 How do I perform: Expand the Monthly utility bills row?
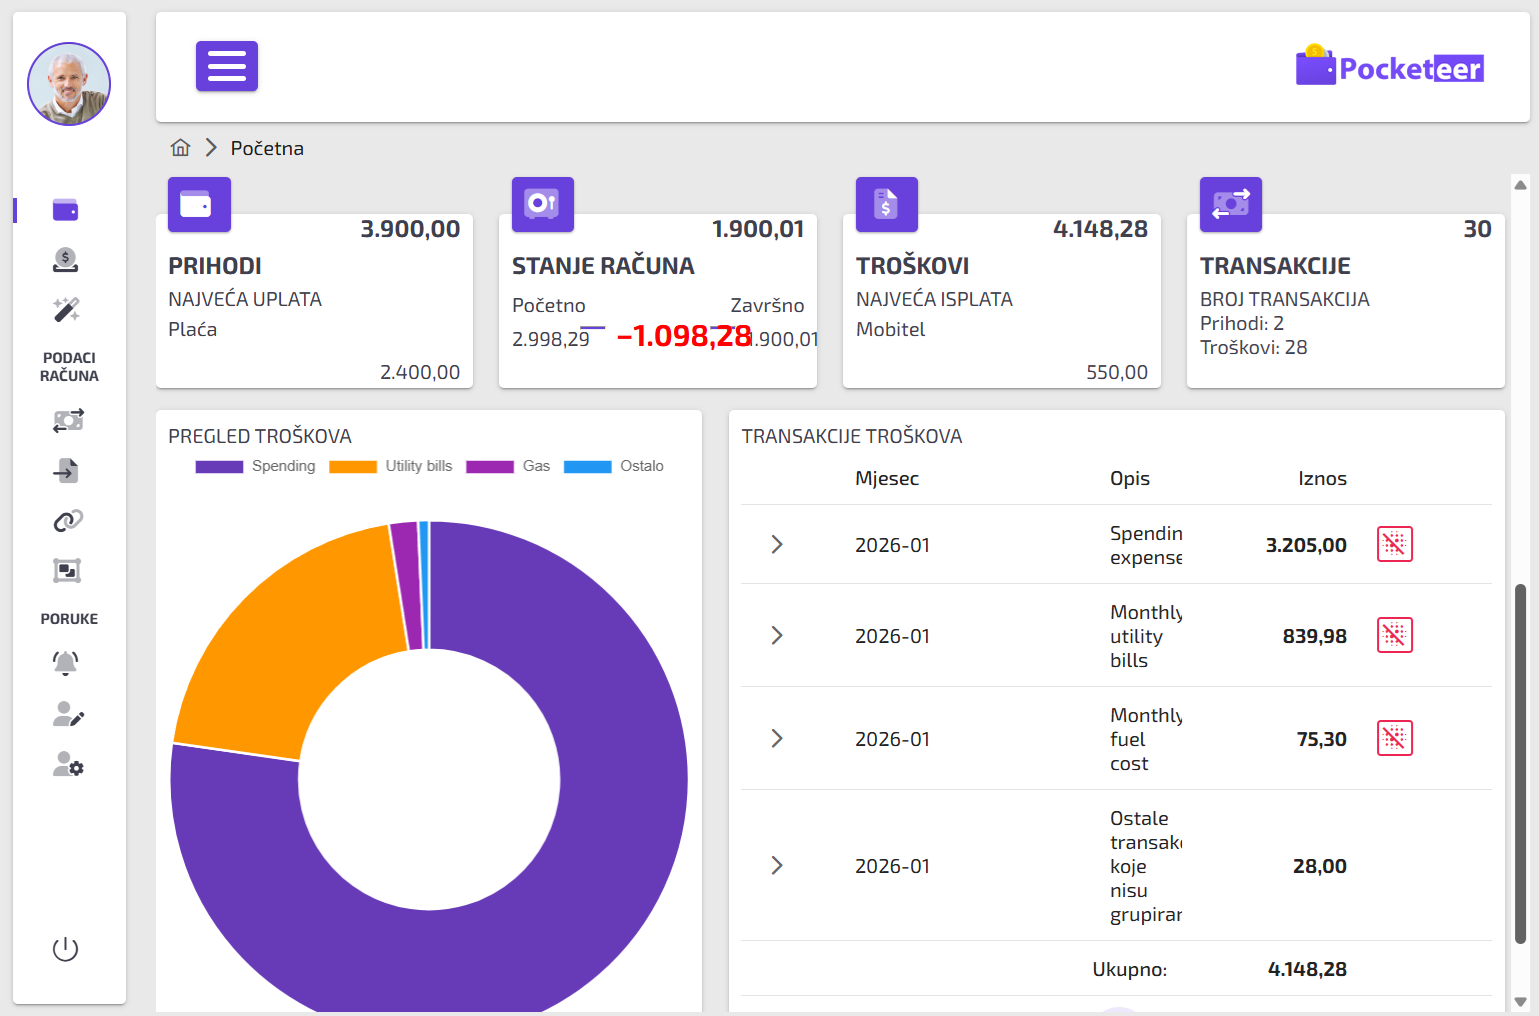click(777, 635)
